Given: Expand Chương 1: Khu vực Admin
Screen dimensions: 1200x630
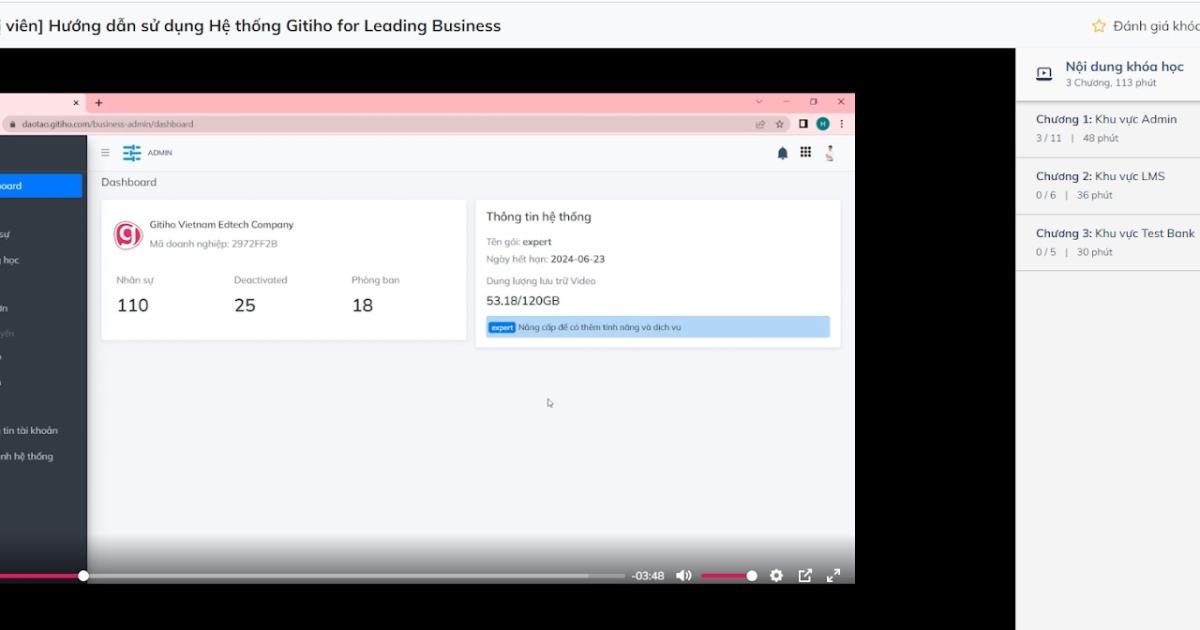Looking at the screenshot, I should [x=1108, y=128].
